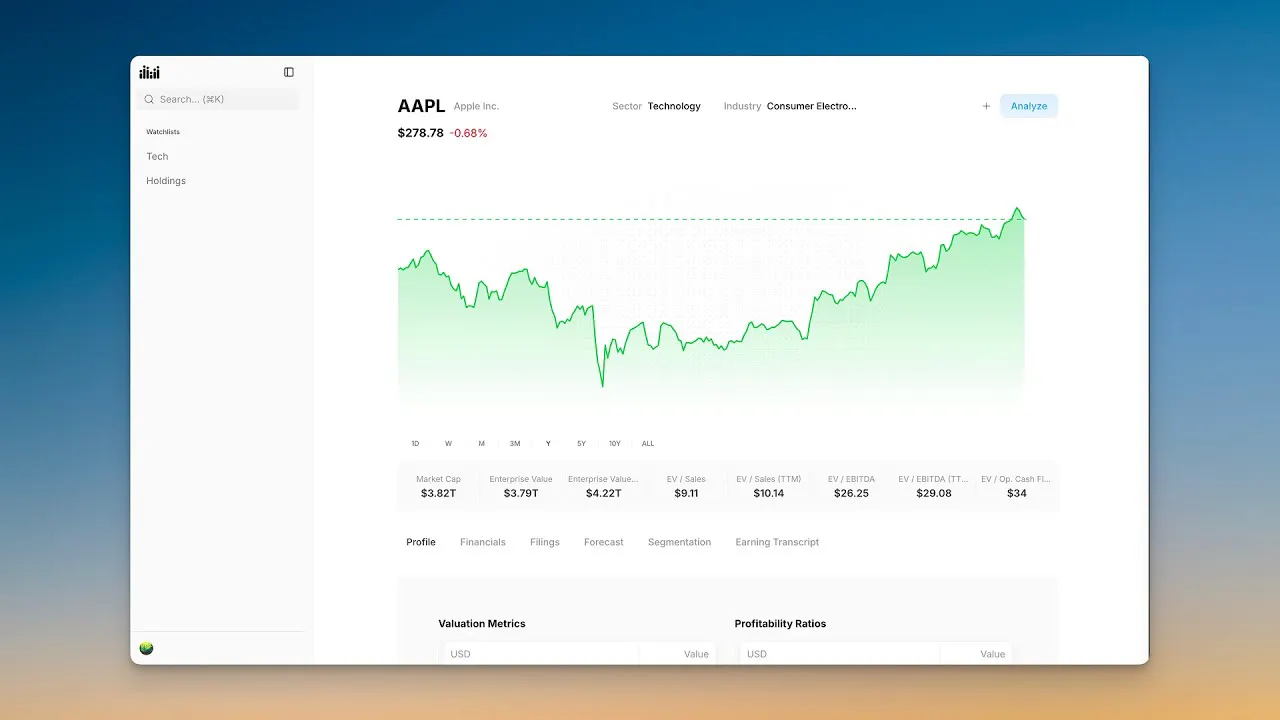The height and width of the screenshot is (720, 1280).
Task: Click the $4.22T enterprise value metric
Action: coord(603,486)
